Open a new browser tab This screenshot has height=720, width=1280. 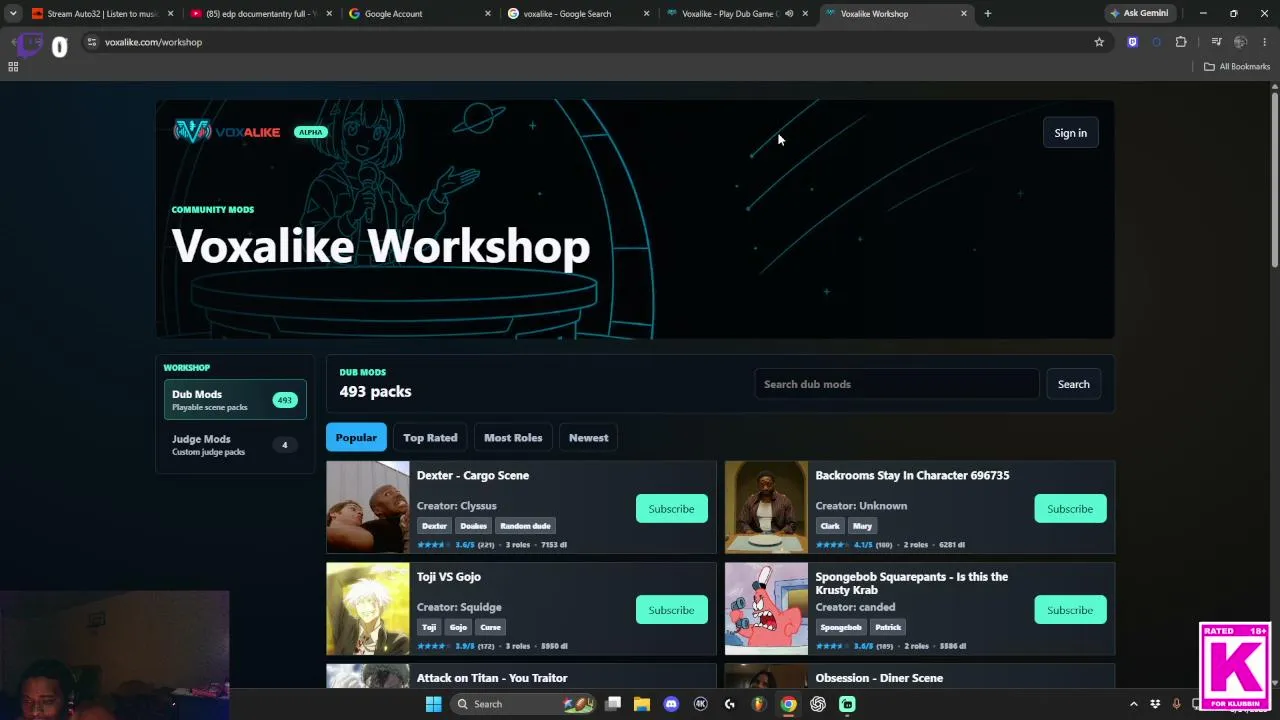(988, 14)
